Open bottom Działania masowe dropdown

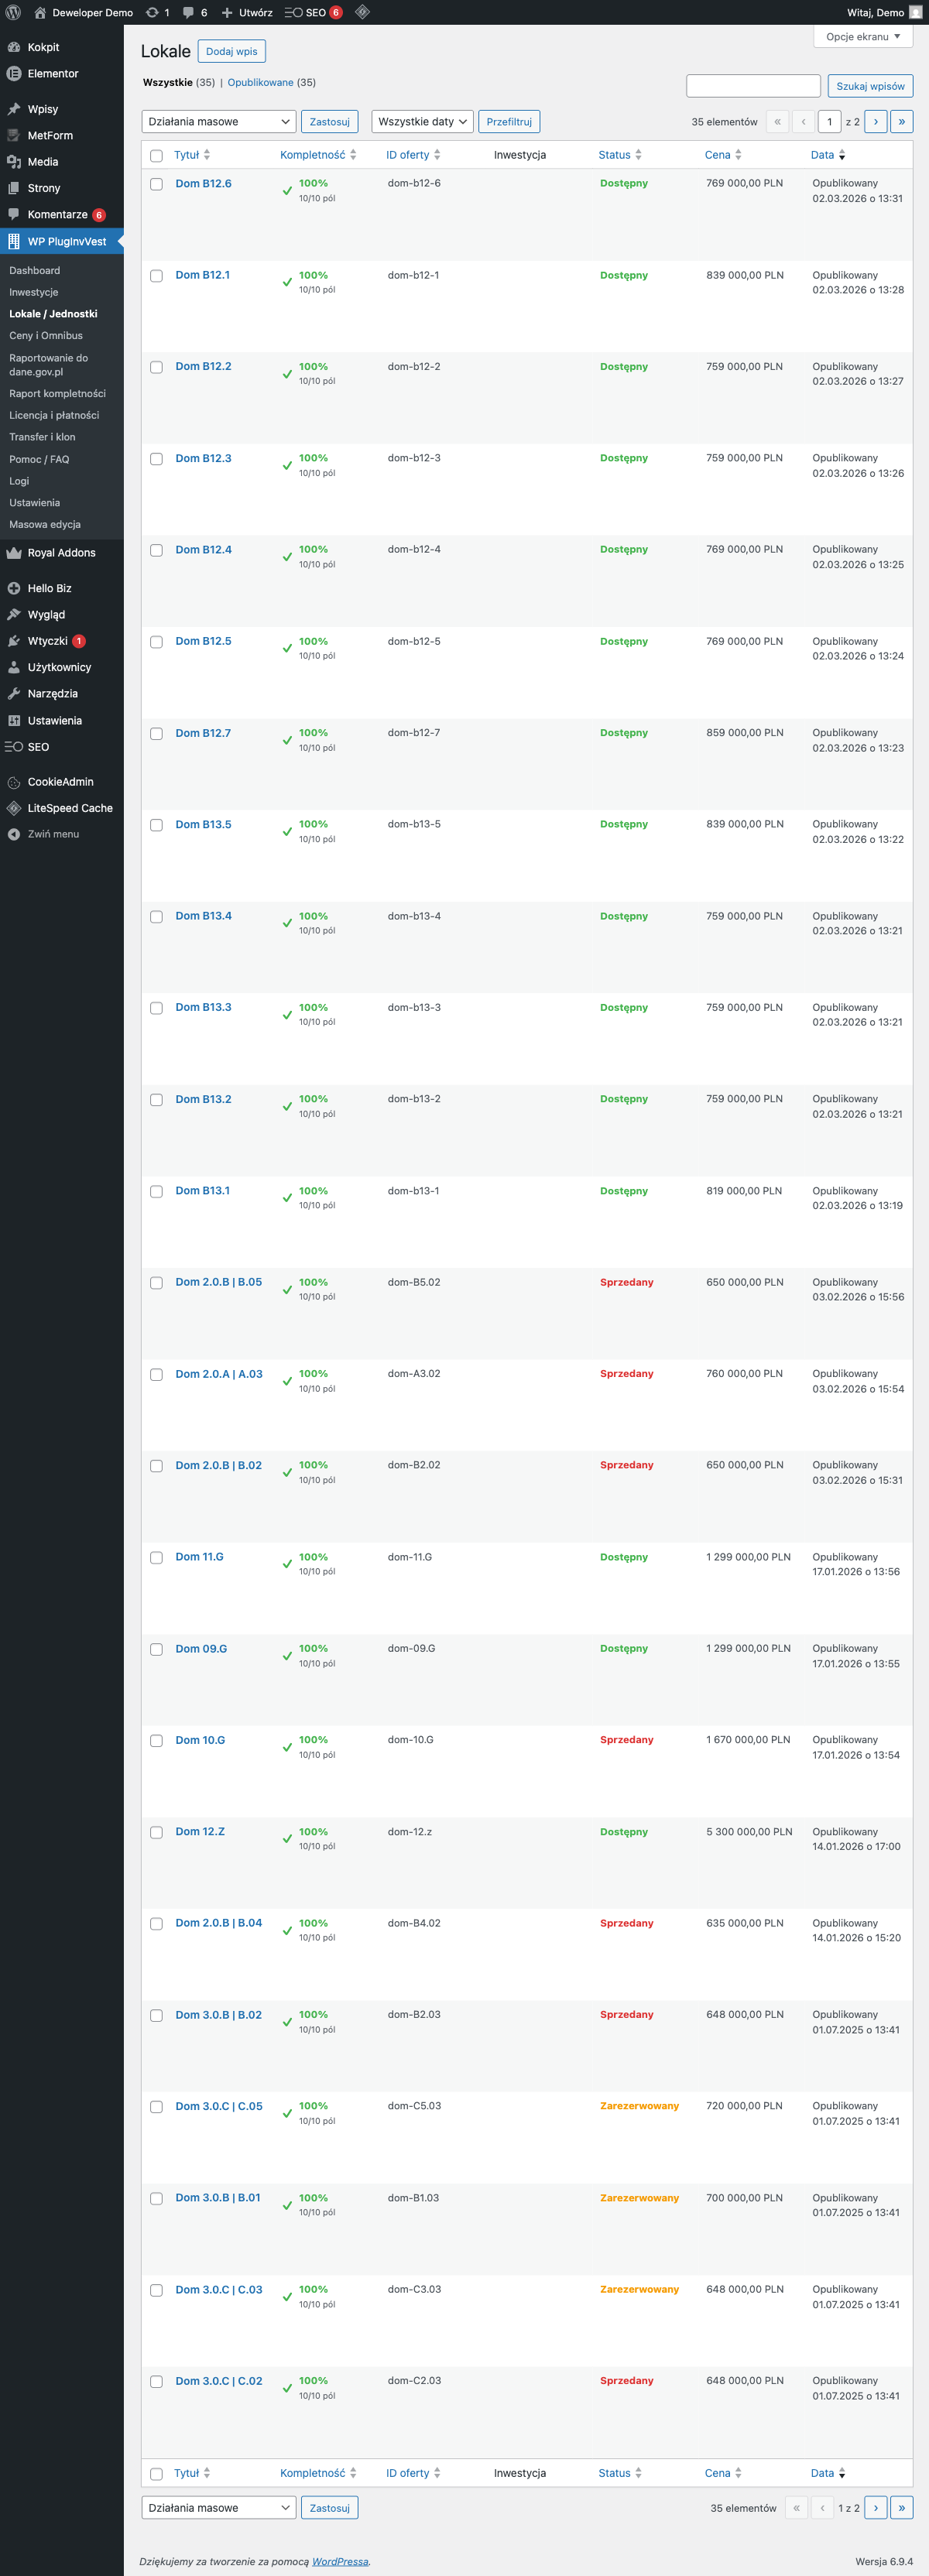(x=219, y=2507)
